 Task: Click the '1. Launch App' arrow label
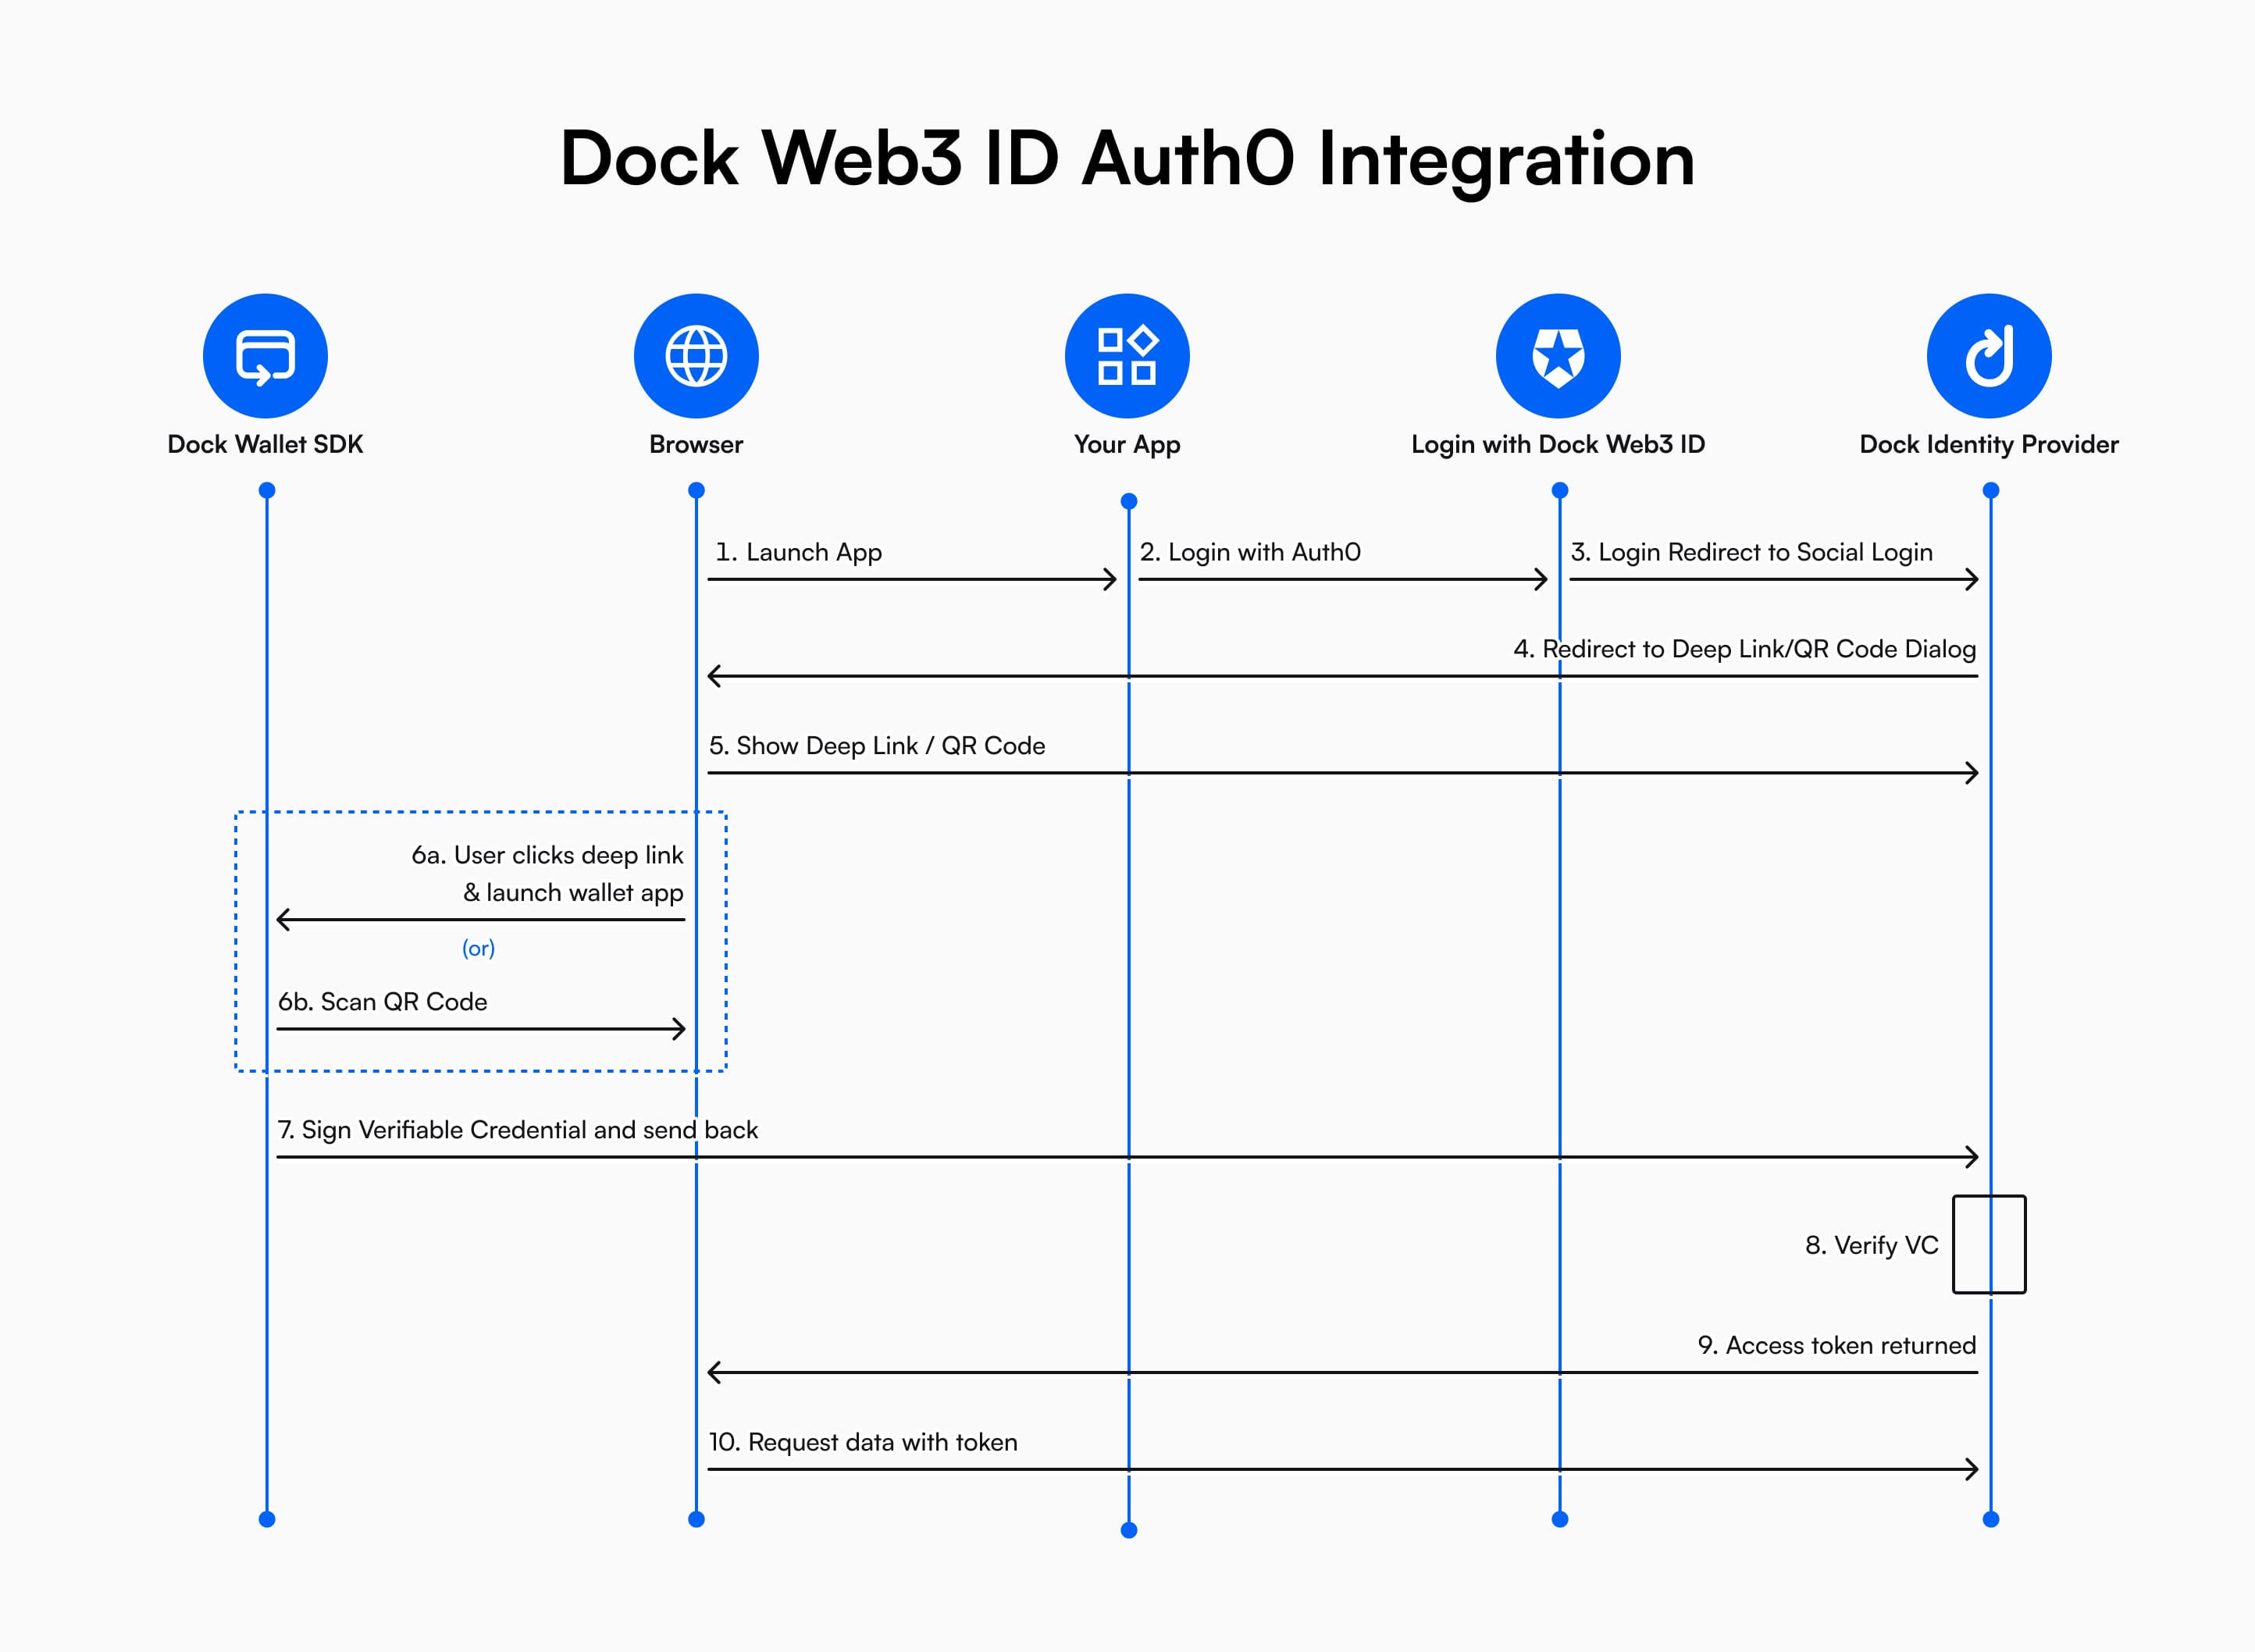[799, 552]
